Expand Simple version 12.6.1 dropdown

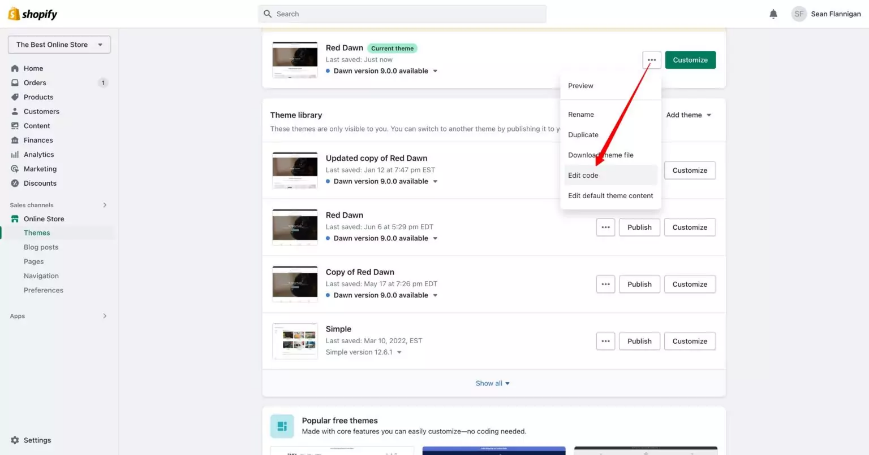(399, 352)
